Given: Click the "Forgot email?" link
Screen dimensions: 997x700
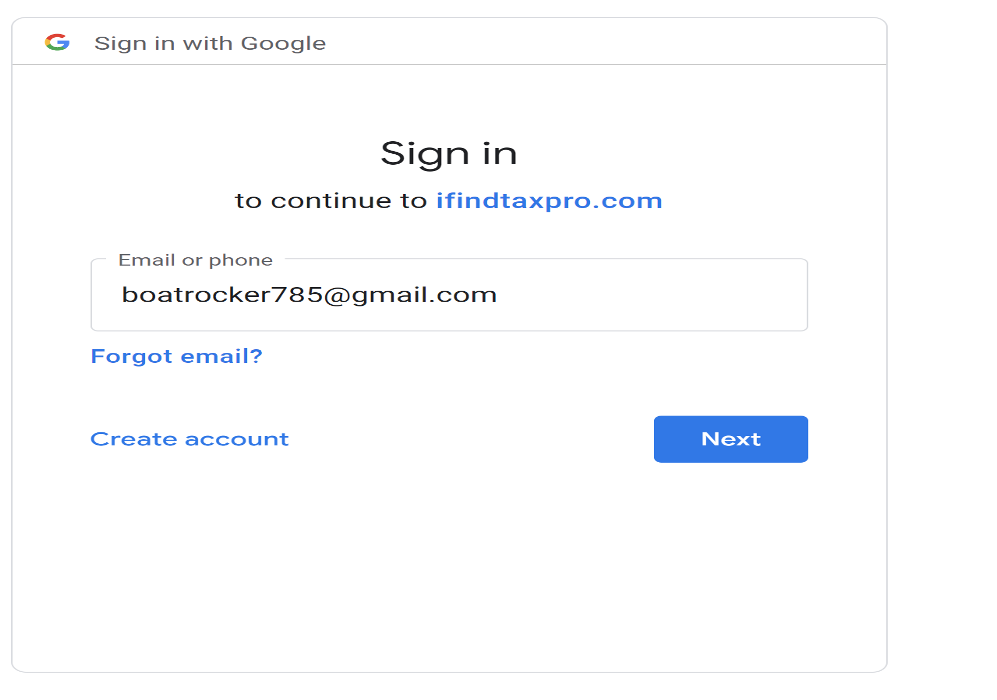Looking at the screenshot, I should pos(177,356).
